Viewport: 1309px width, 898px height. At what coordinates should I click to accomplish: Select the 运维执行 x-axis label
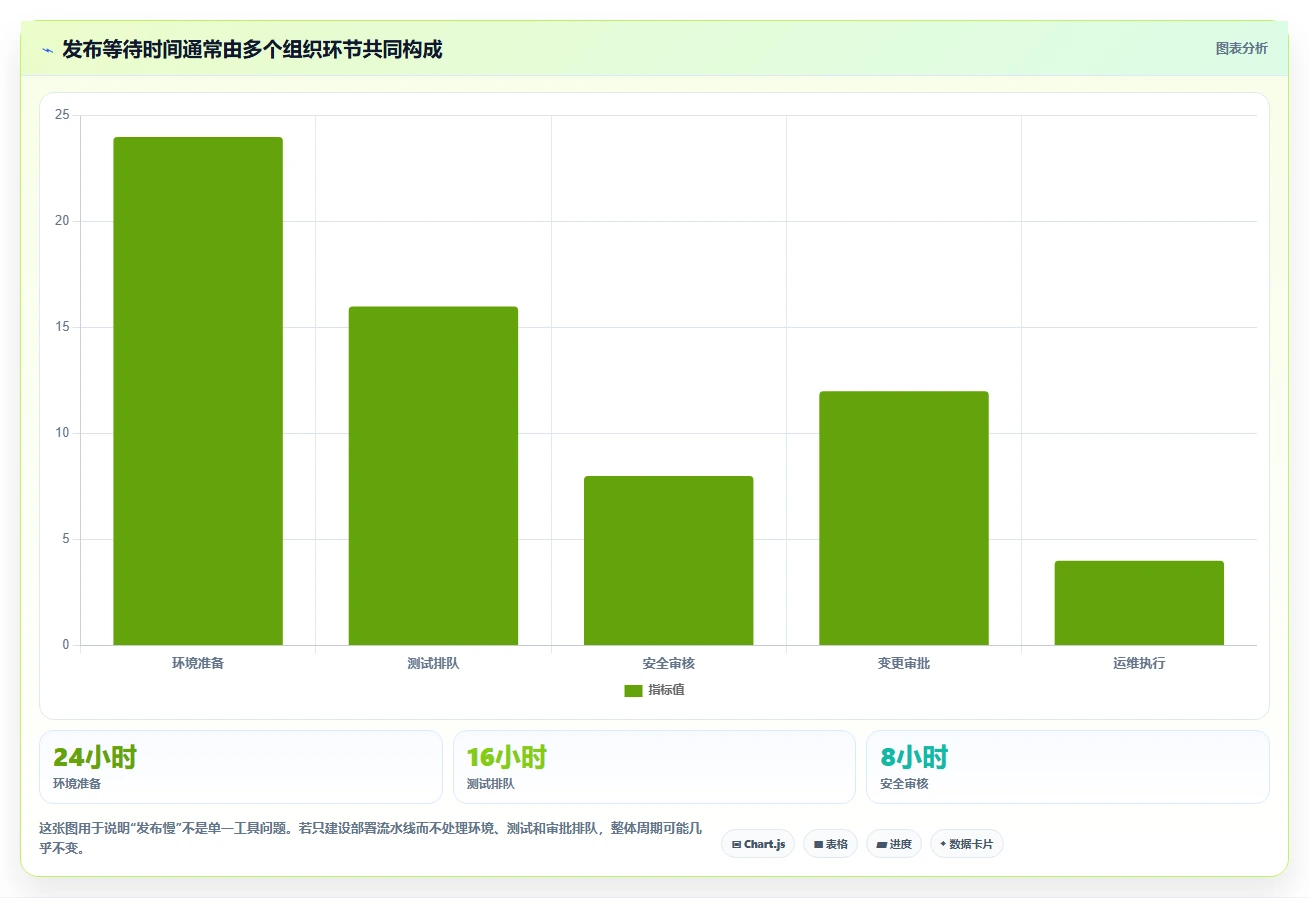pos(1139,663)
